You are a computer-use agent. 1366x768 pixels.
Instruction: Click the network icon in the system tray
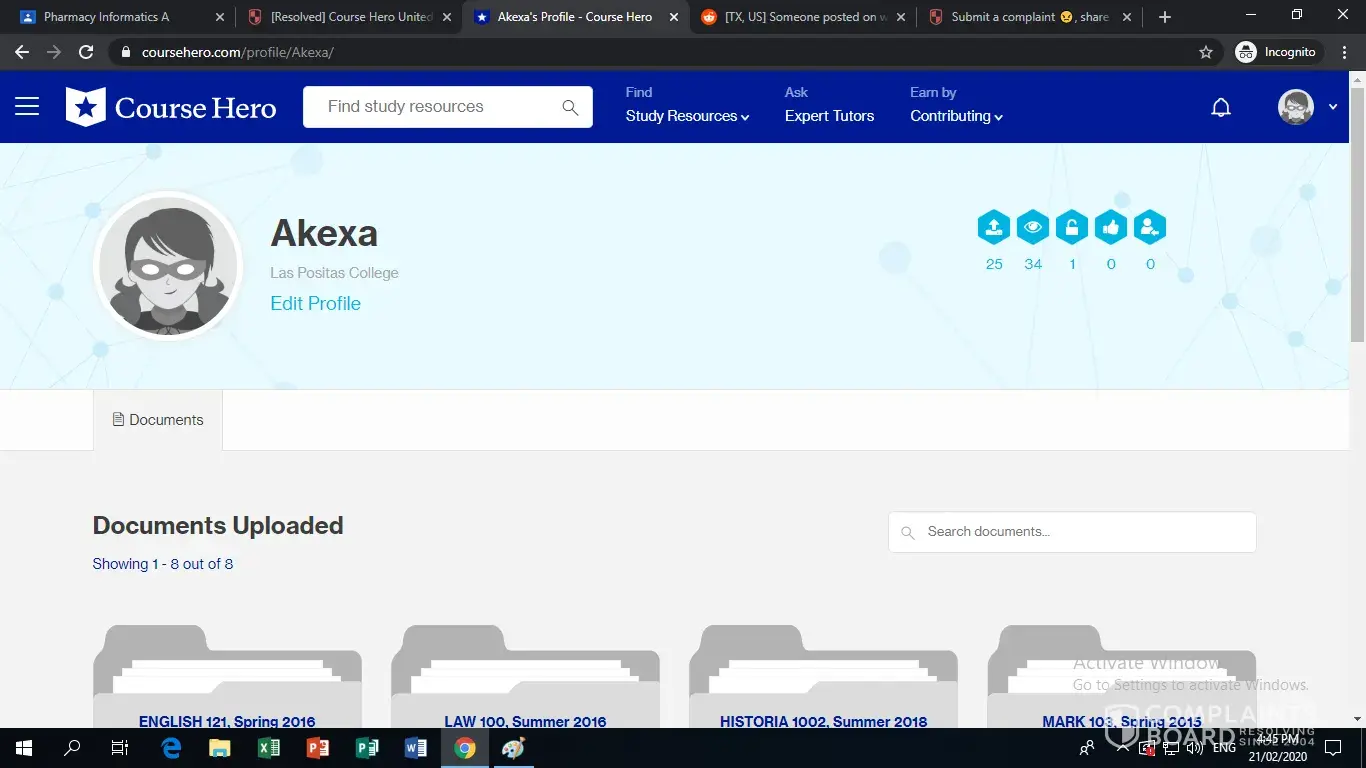[1173, 748]
